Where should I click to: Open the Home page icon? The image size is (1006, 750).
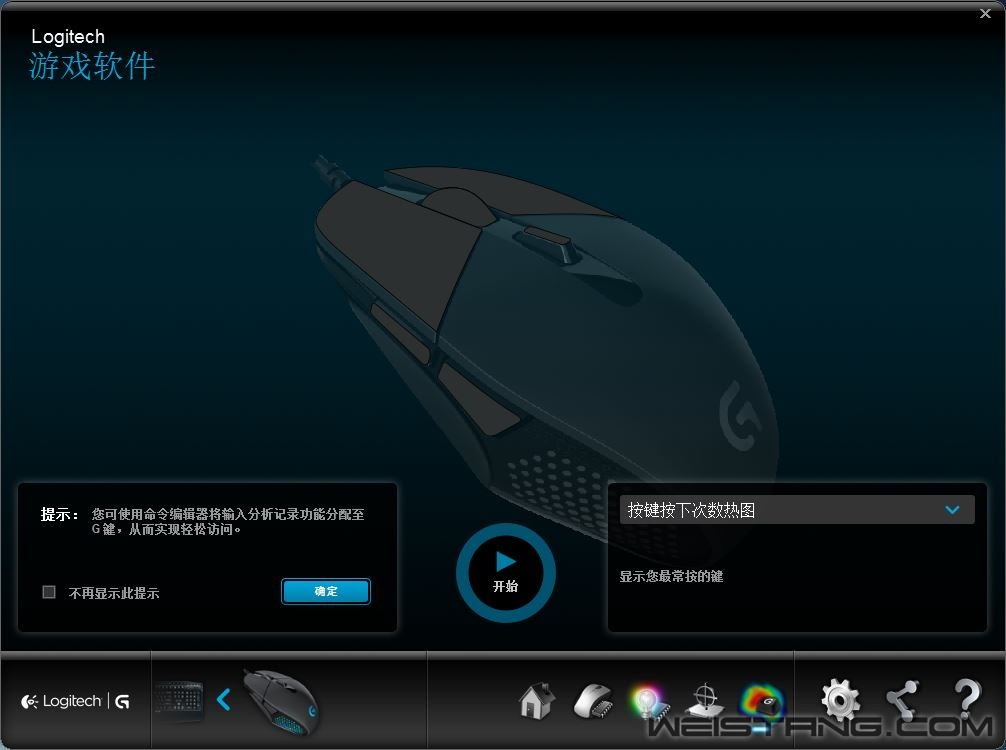[x=537, y=701]
